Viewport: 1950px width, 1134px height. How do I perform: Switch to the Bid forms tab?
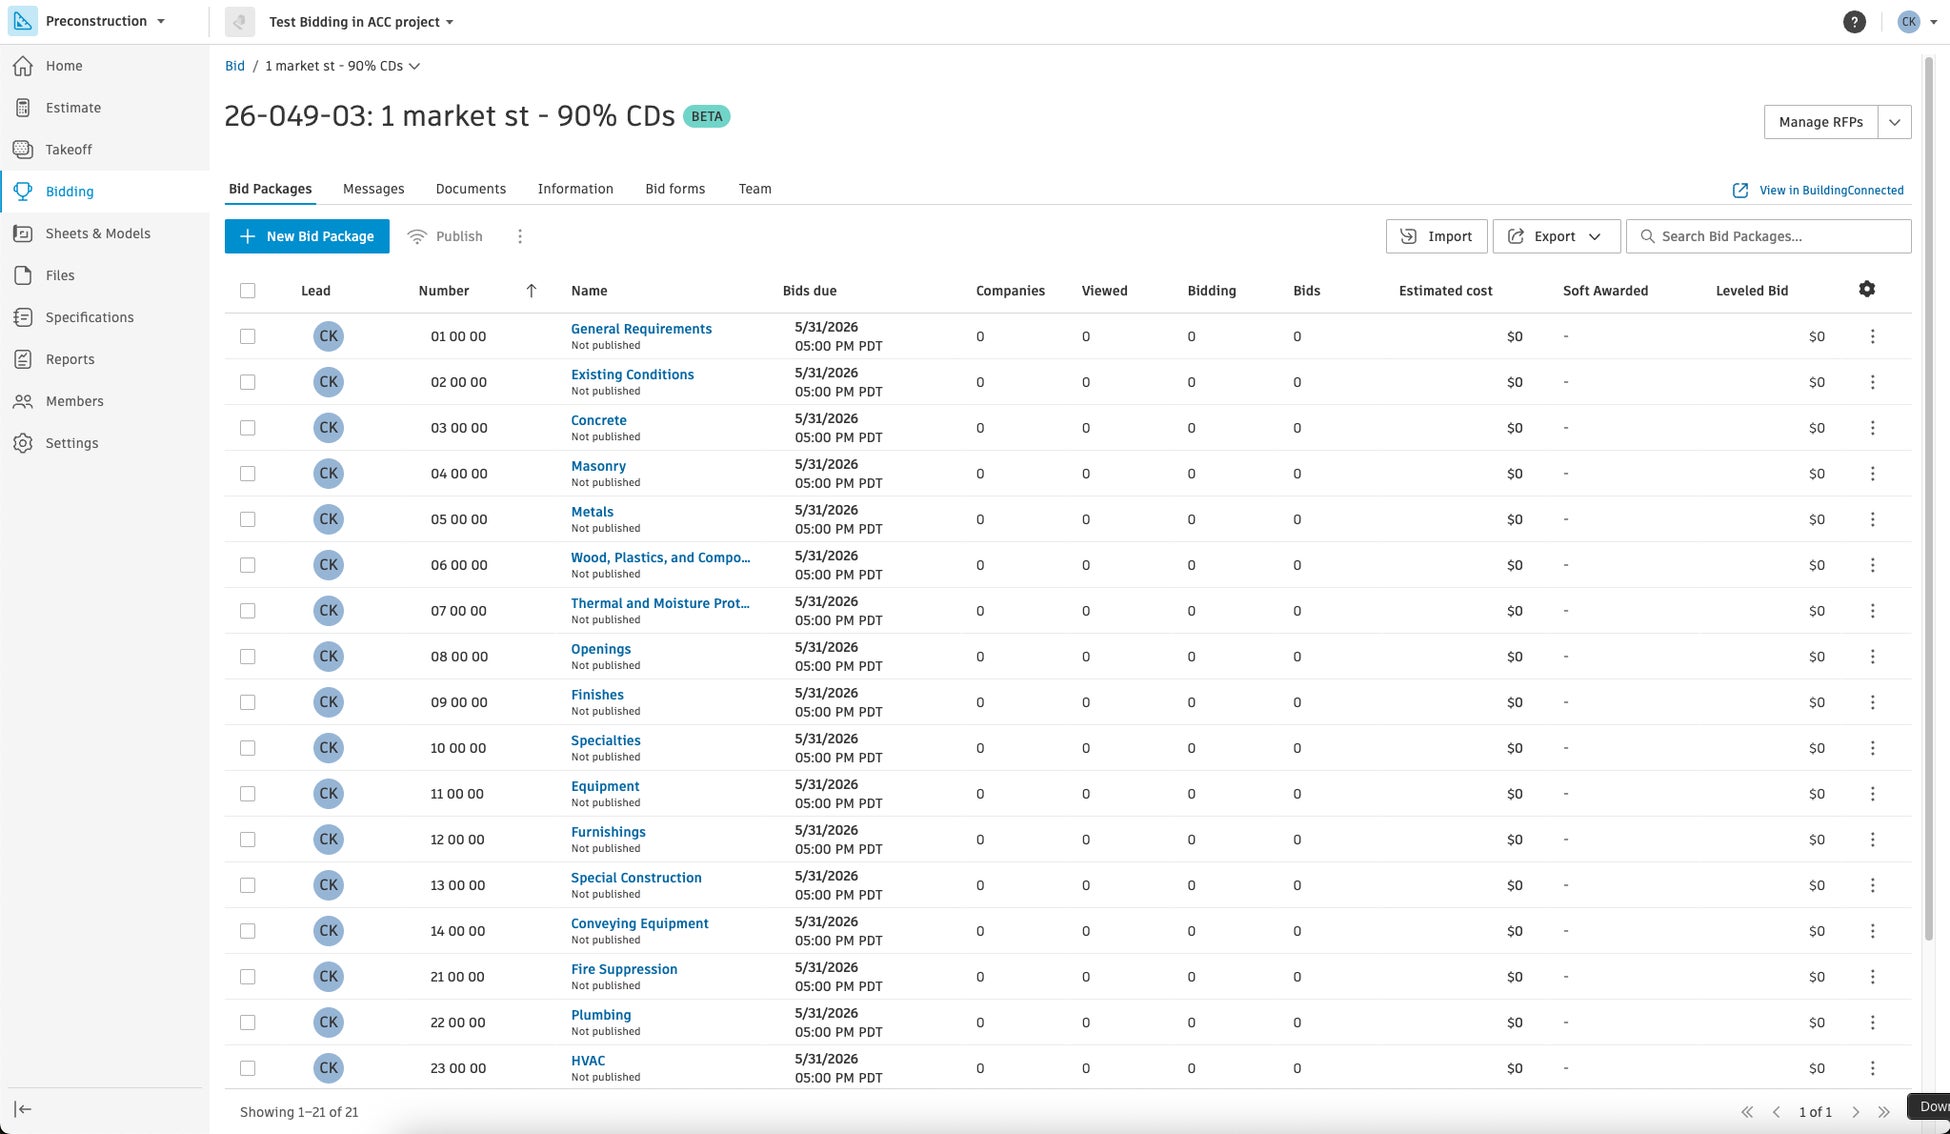(x=674, y=189)
